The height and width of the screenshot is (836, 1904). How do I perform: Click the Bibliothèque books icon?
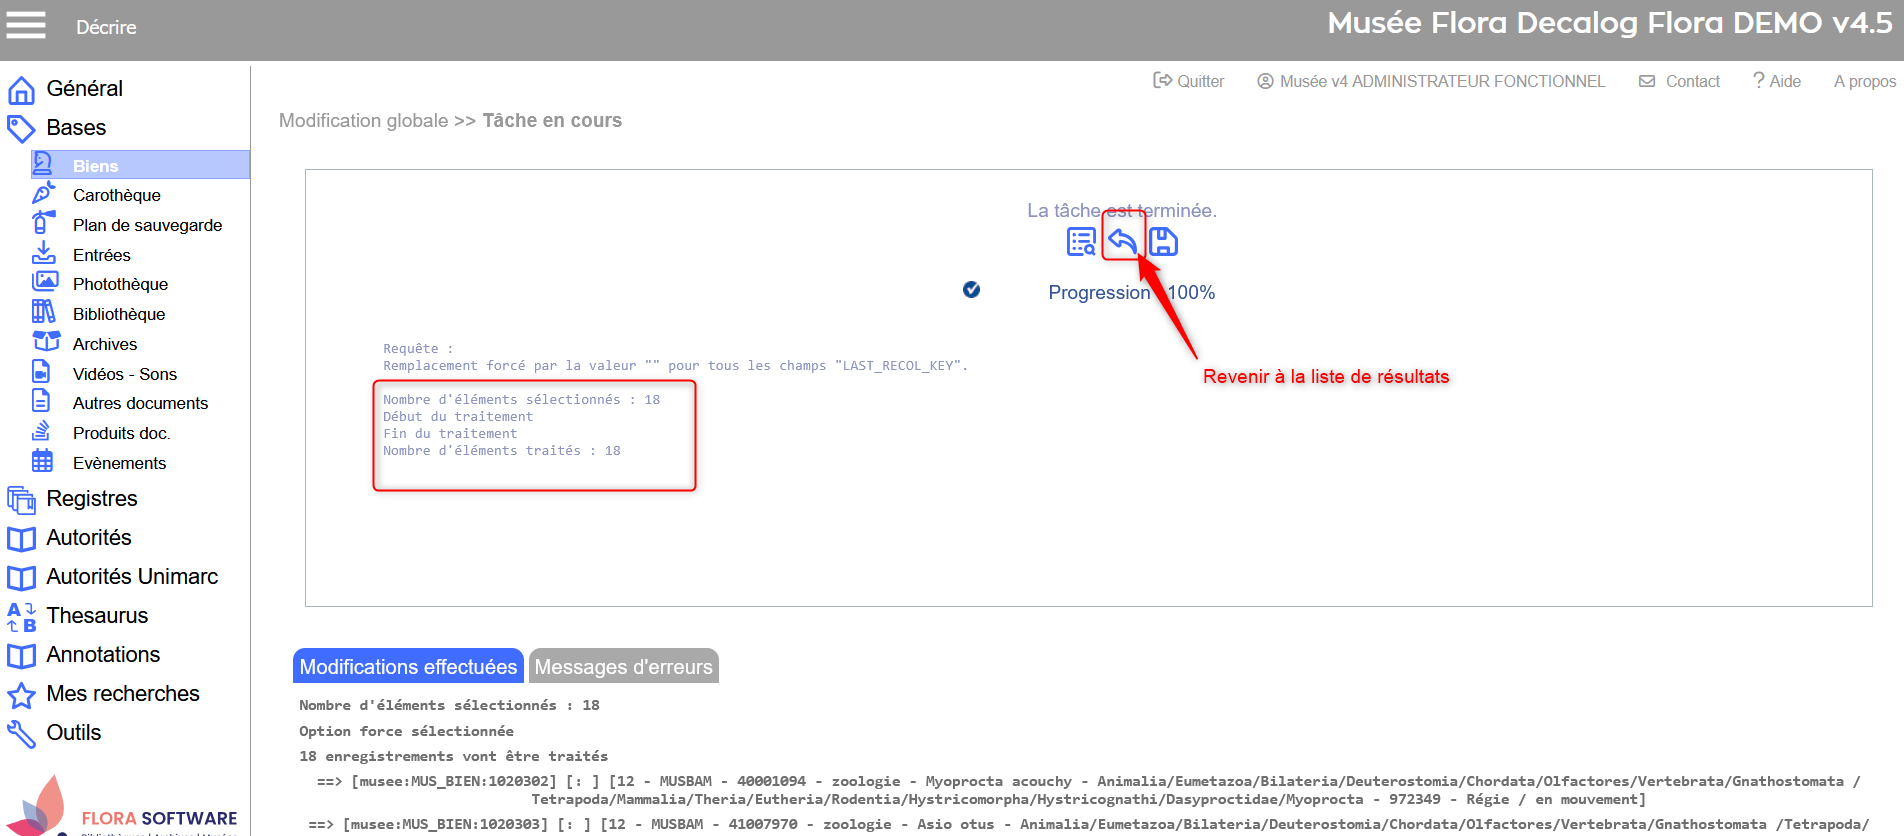click(x=43, y=312)
